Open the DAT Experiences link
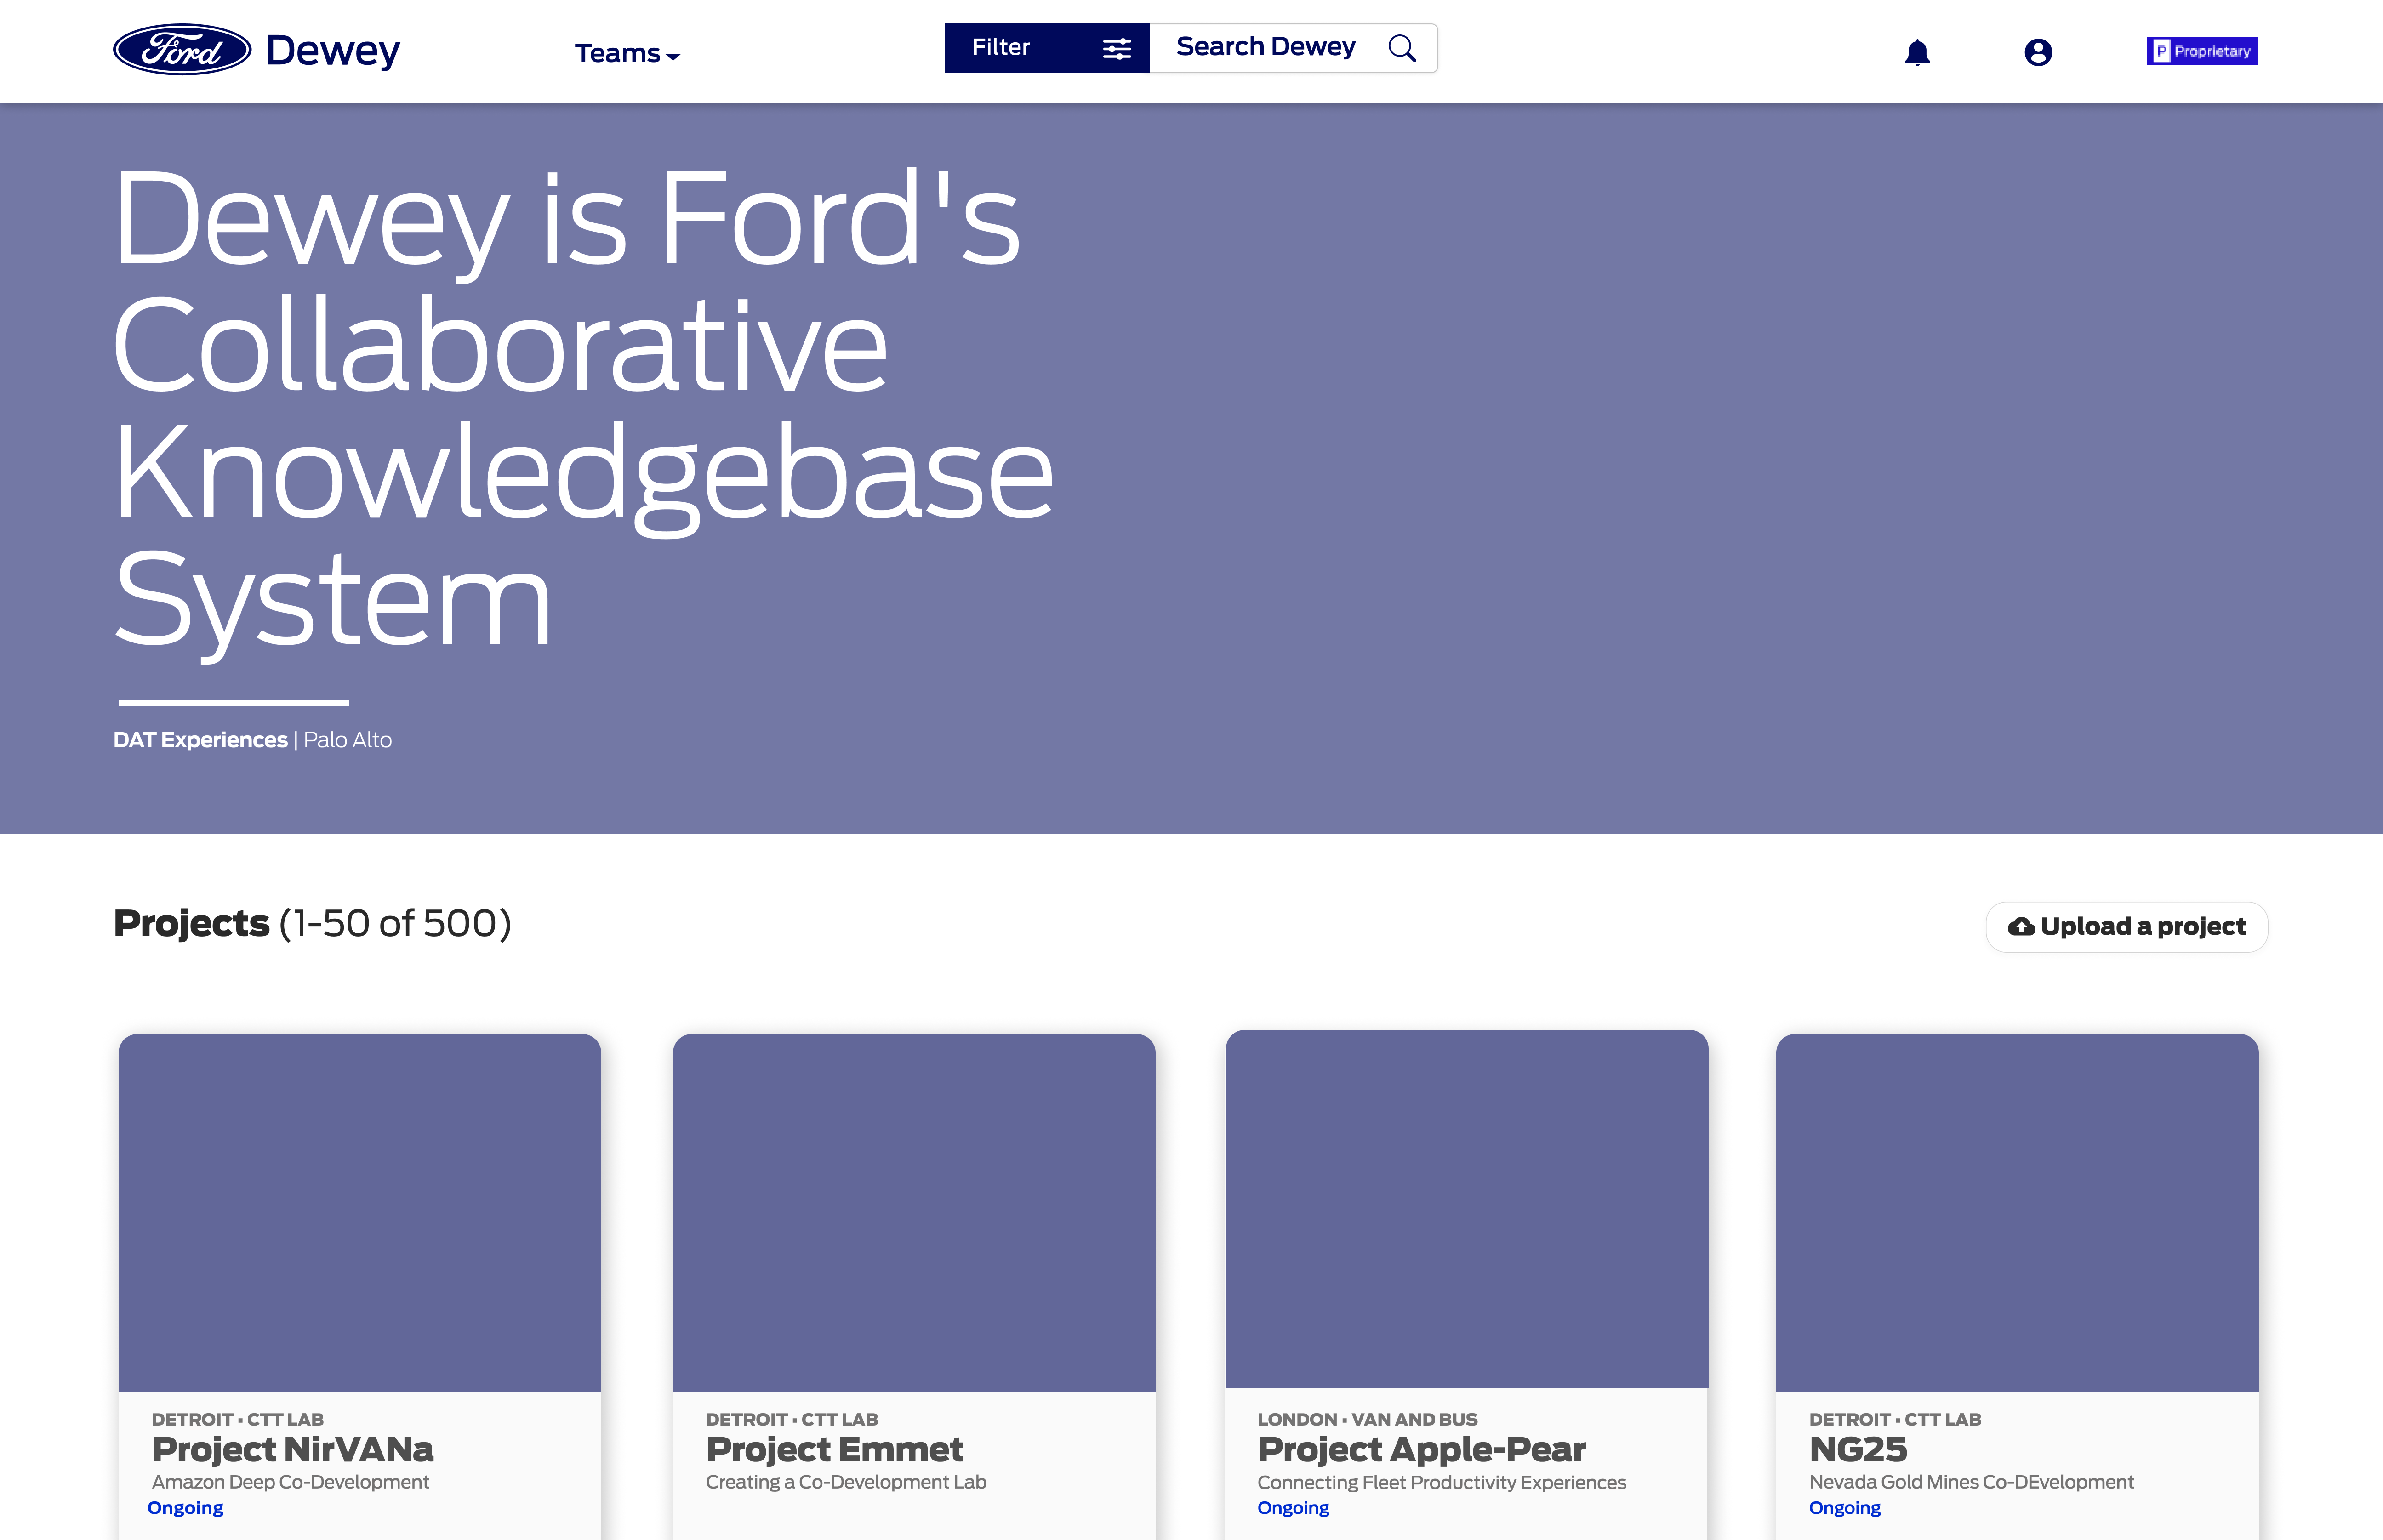 [x=200, y=740]
